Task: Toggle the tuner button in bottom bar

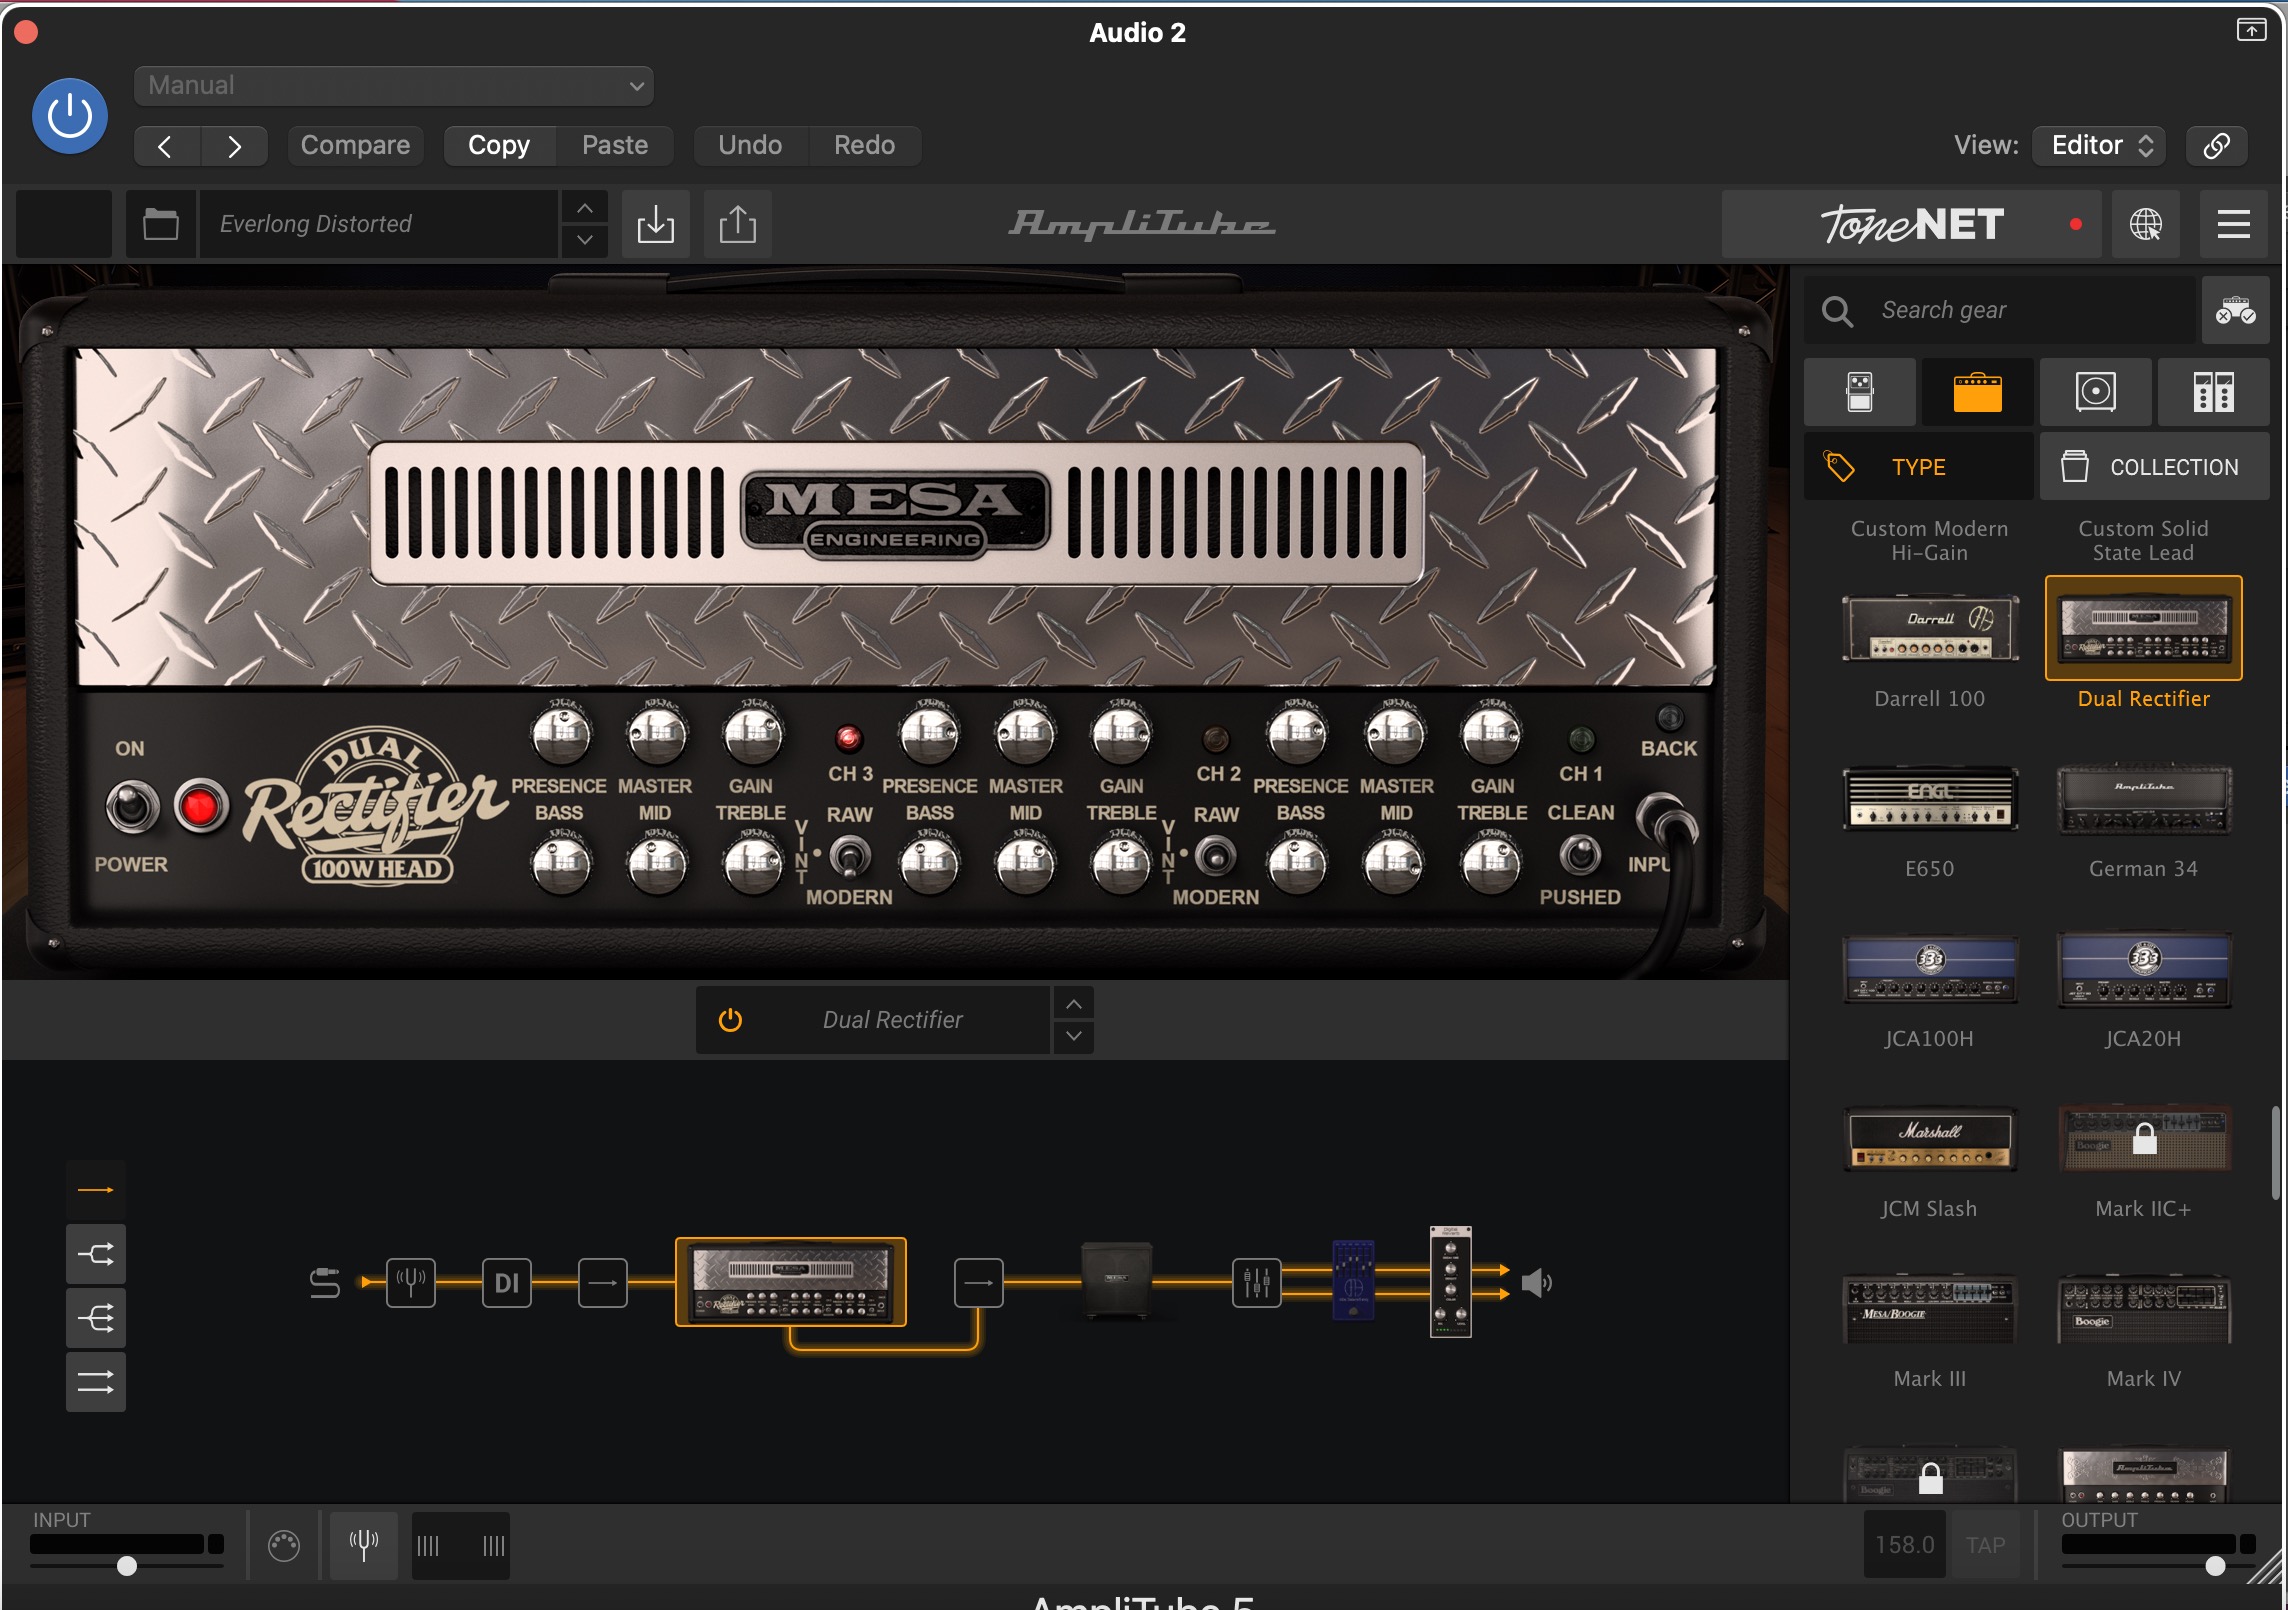Action: [364, 1545]
